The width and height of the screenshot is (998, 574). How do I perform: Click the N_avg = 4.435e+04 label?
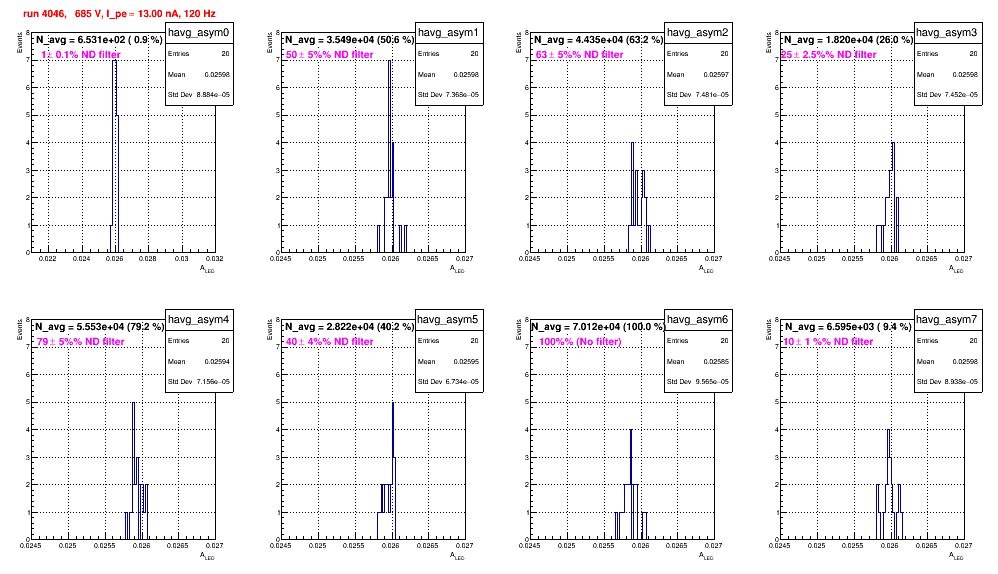[599, 40]
